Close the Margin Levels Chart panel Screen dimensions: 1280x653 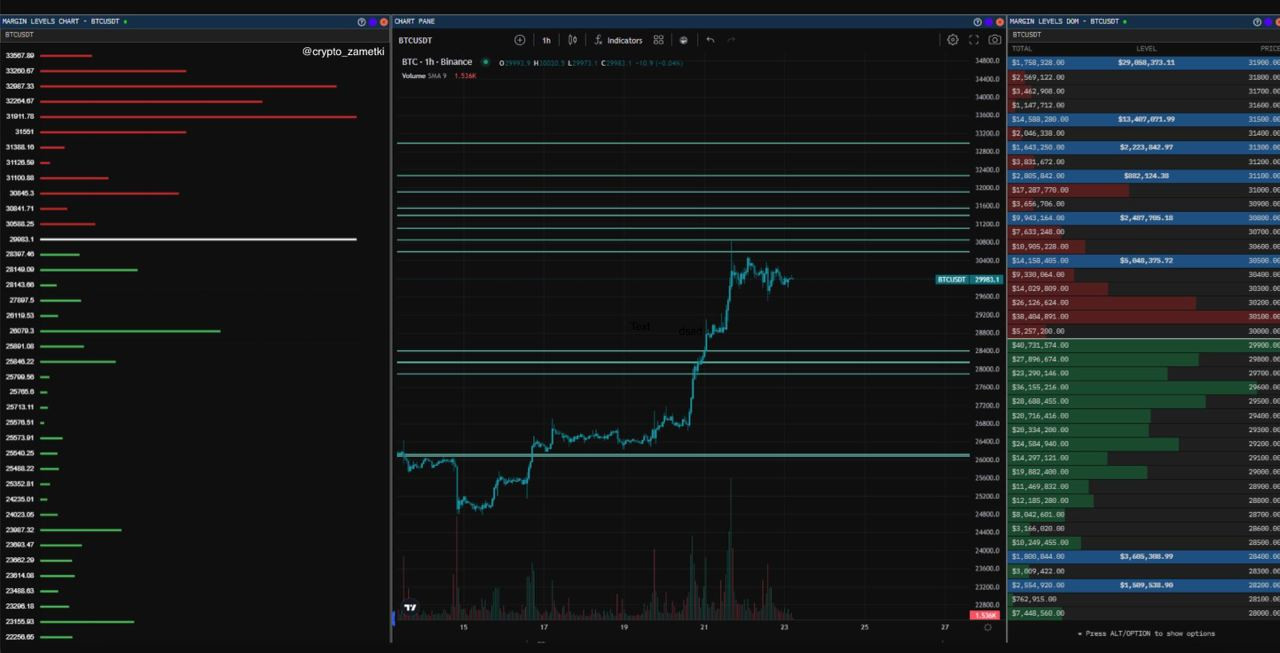384,21
